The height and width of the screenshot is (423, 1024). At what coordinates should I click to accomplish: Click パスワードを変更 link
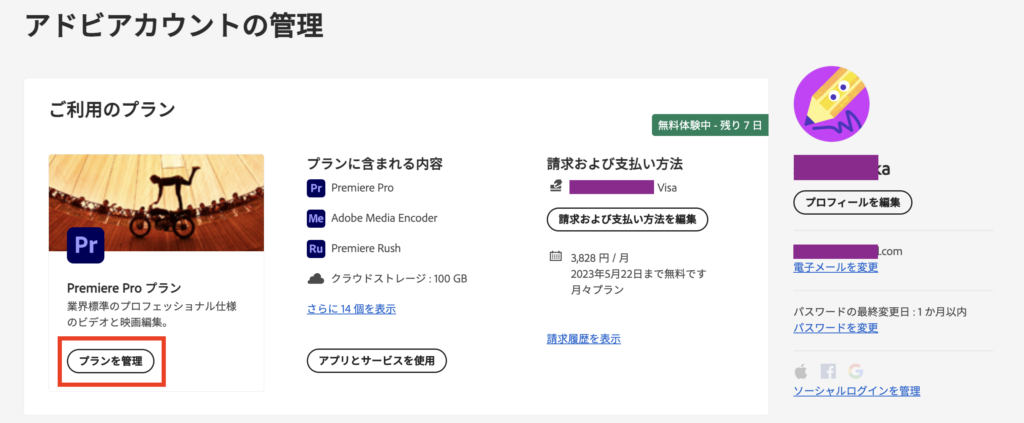[x=836, y=328]
